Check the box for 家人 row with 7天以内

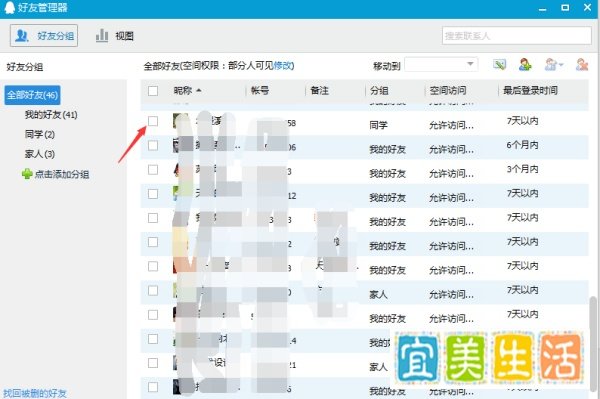153,291
